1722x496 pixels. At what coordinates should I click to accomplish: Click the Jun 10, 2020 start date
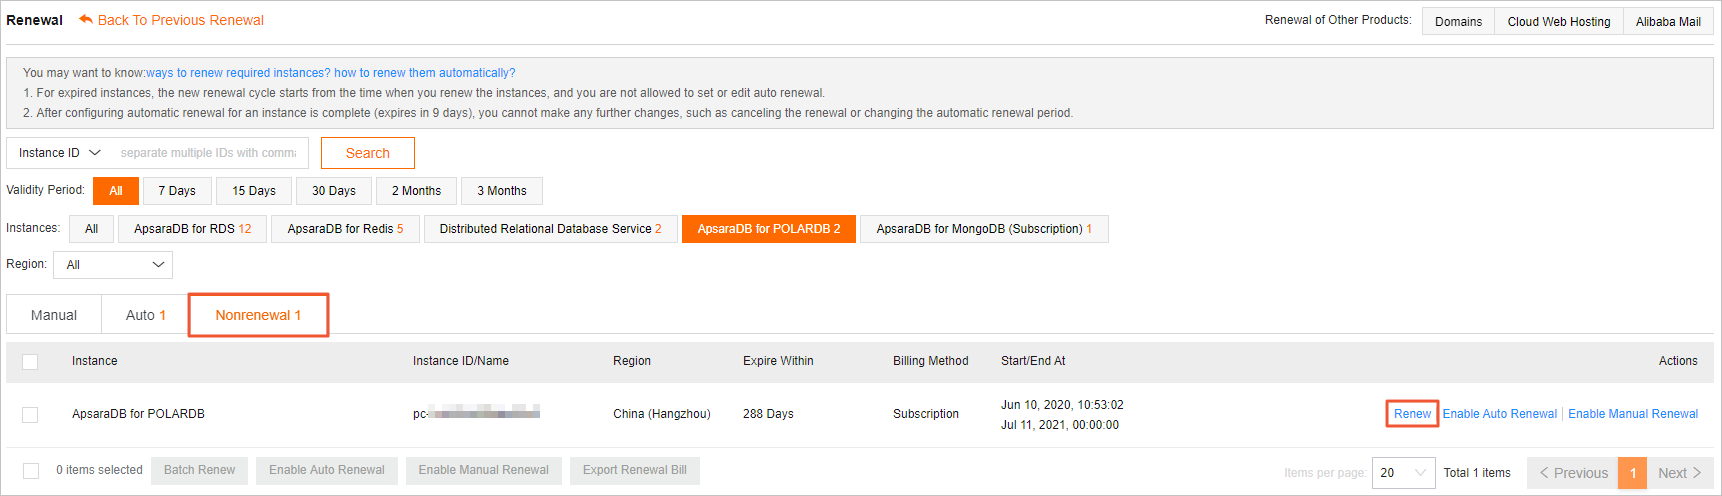pos(1062,405)
